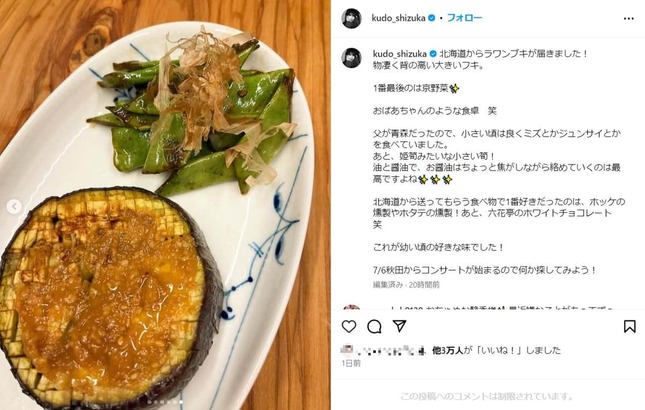
Task: Click the 編集済み edited label
Action: (387, 285)
